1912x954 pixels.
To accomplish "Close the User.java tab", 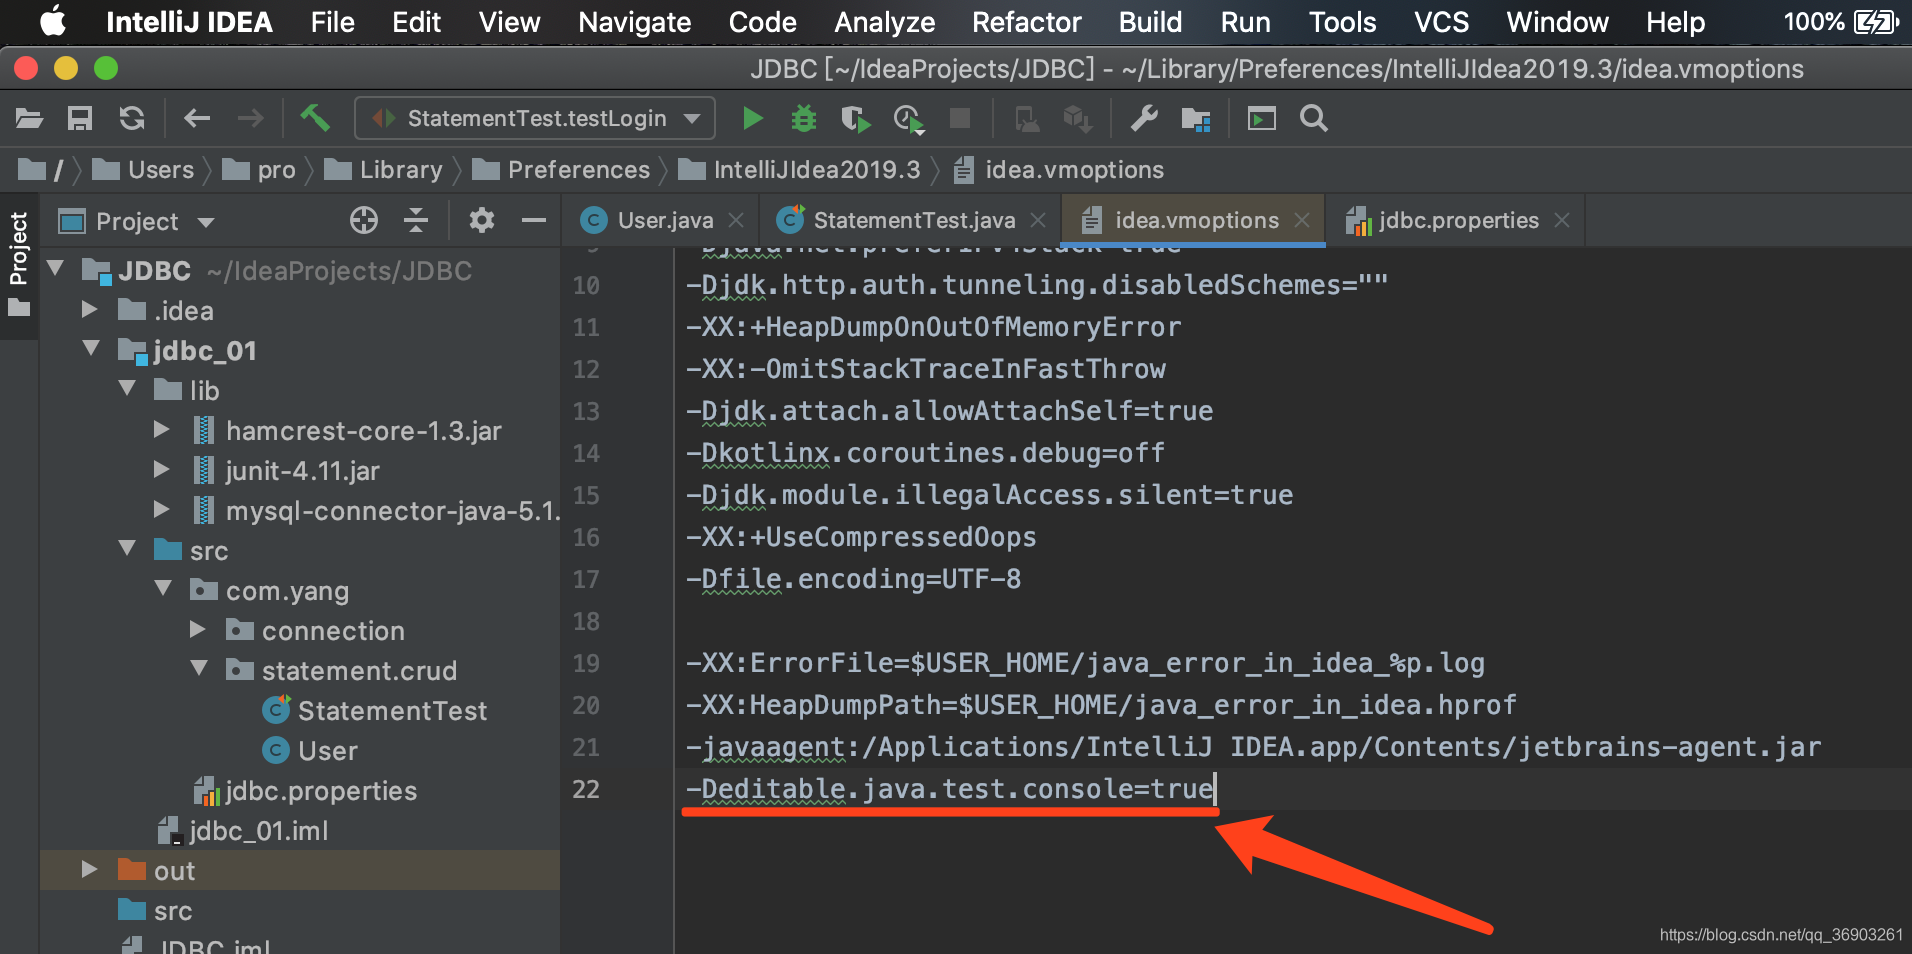I will pos(737,220).
